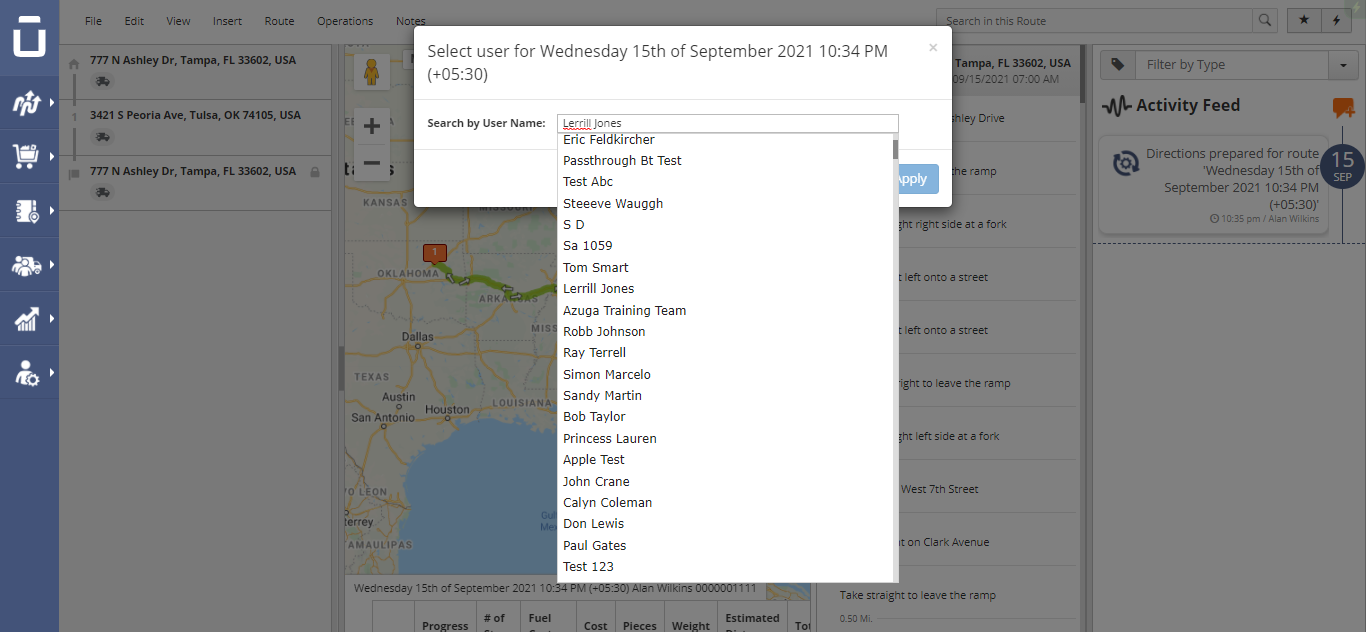
Task: Click the user list scrollbar
Action: pos(895,150)
